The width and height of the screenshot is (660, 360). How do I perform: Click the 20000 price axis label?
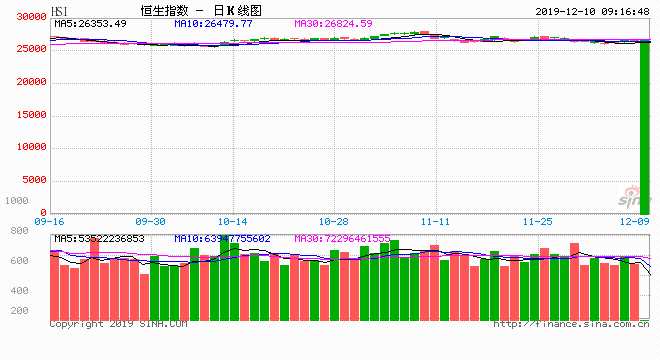click(x=31, y=82)
